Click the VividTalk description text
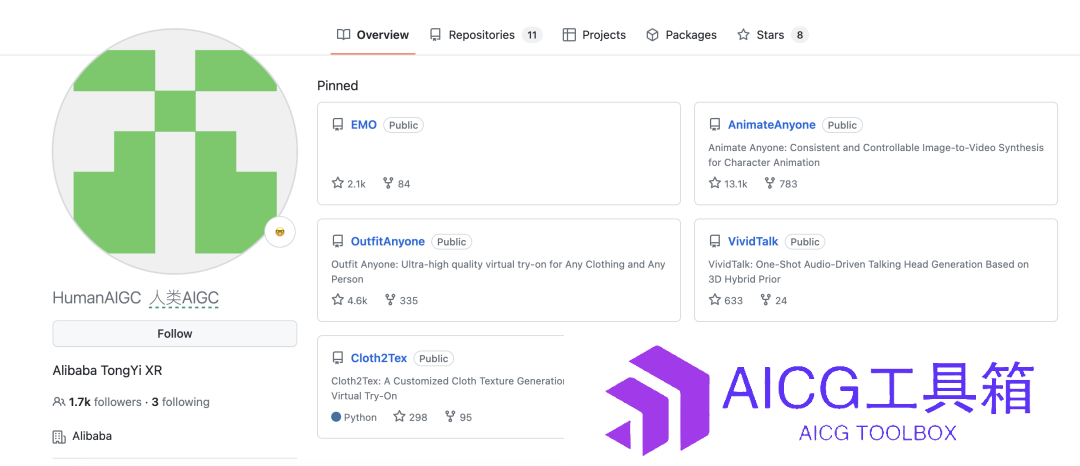The image size is (1080, 466). point(869,272)
